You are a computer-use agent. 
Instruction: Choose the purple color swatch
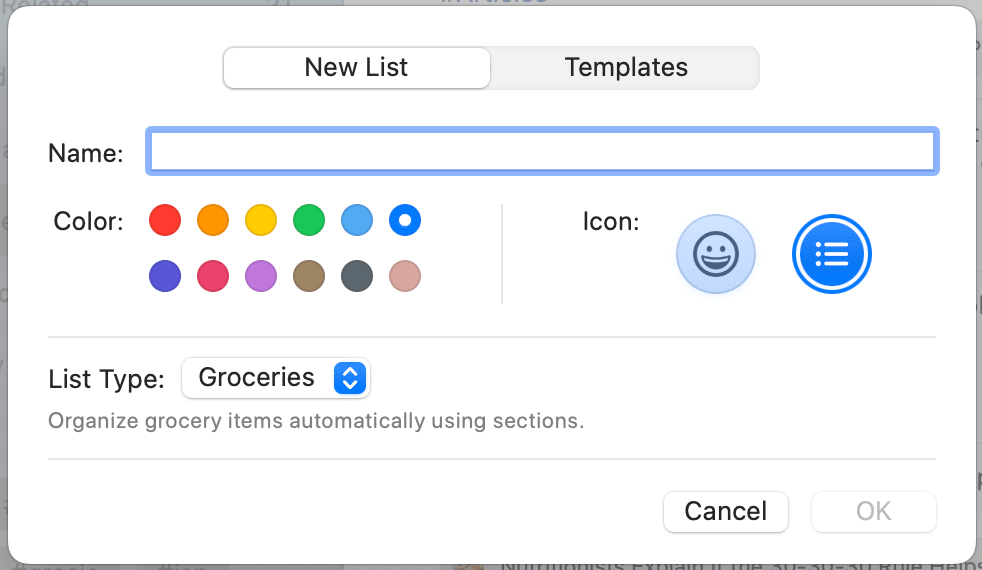[x=261, y=276]
